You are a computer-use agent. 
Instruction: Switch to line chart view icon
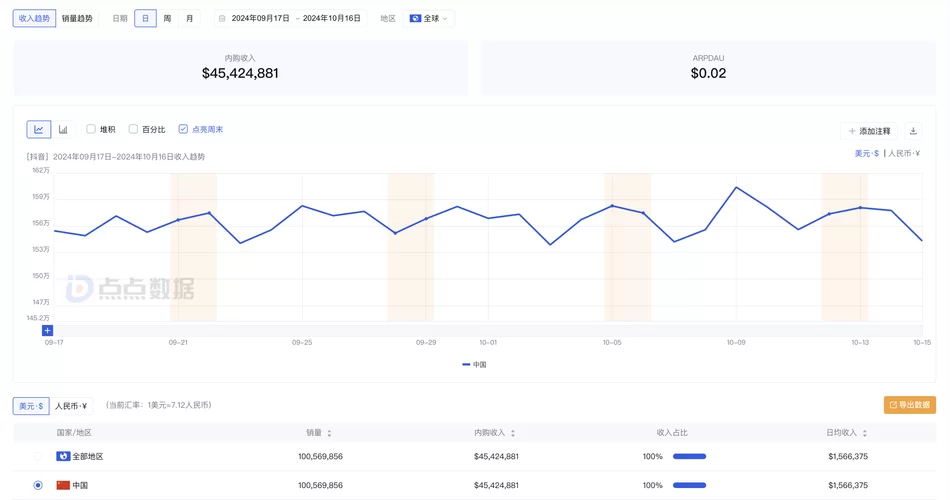(39, 129)
